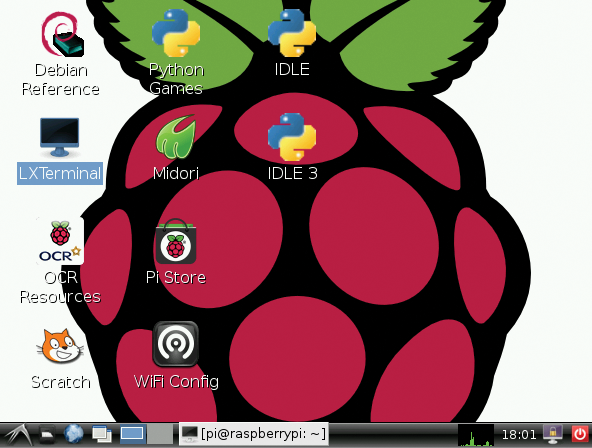Open the OCR Resources shortcut
The height and width of the screenshot is (448, 592).
tap(60, 241)
